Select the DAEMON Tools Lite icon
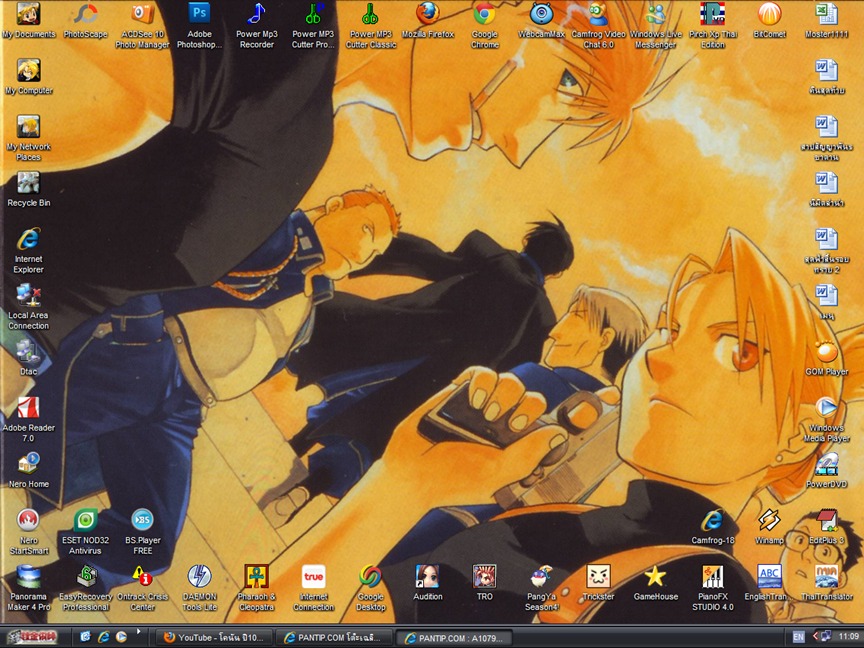 [x=199, y=588]
